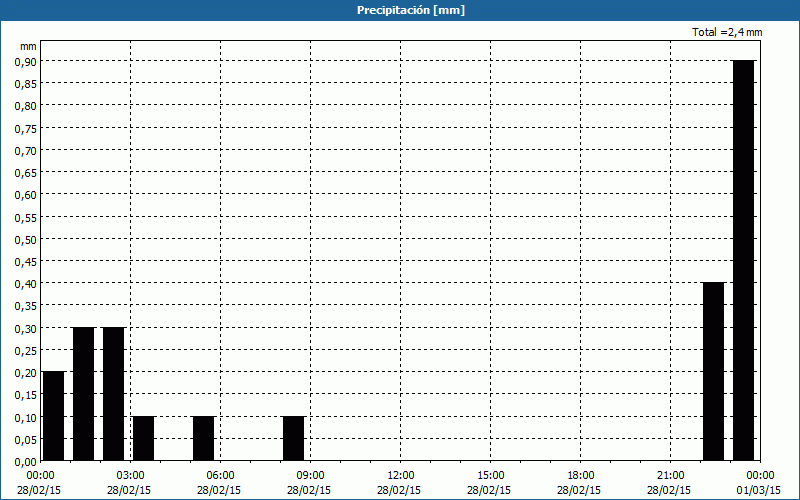Click the 0,45 y-axis label
Viewport: 800px width, 500px height.
point(26,262)
